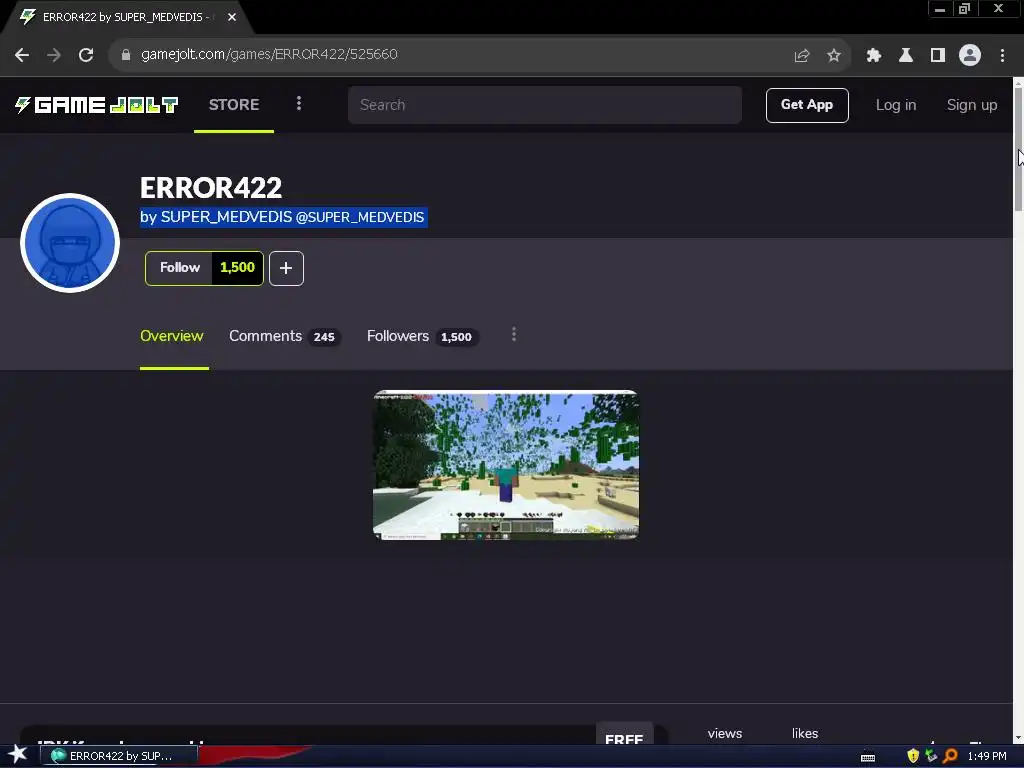Click the Sign up link
The image size is (1024, 768).
click(x=972, y=105)
